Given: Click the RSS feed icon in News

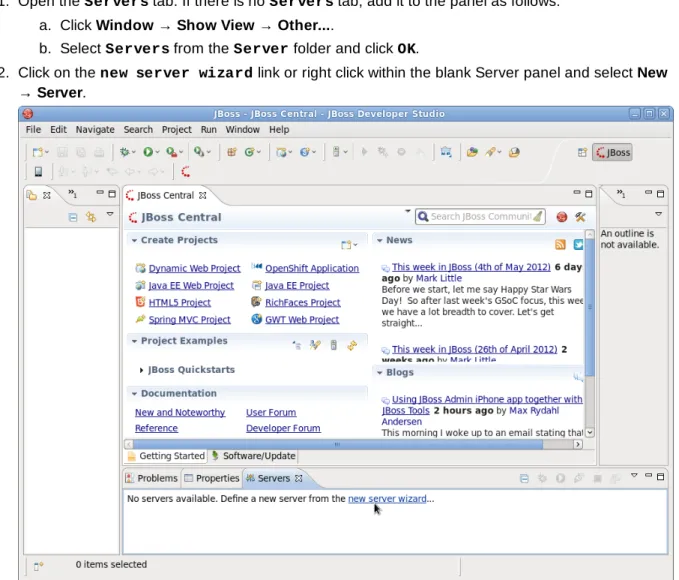Looking at the screenshot, I should 560,245.
